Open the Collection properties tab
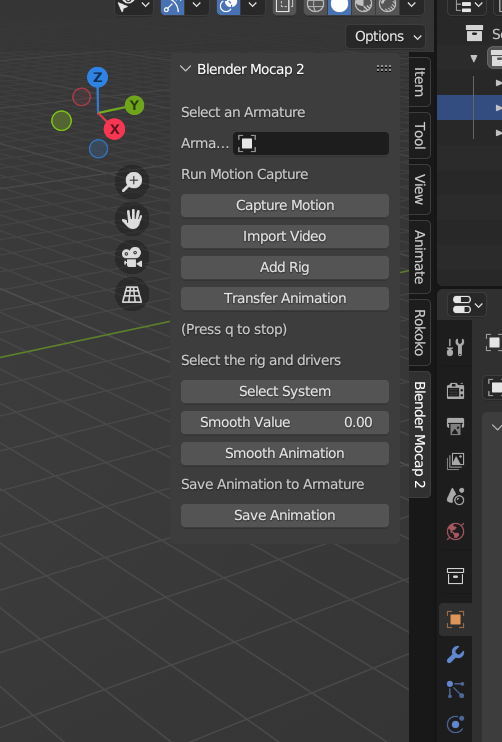Screen dimensions: 502x742 tap(456, 576)
